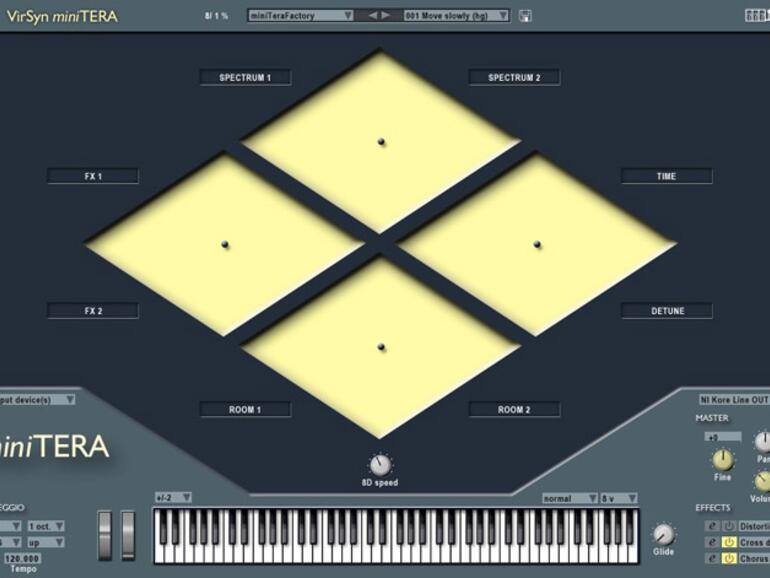Click the Pan knob in Master section
The image size is (770, 578).
coord(763,441)
